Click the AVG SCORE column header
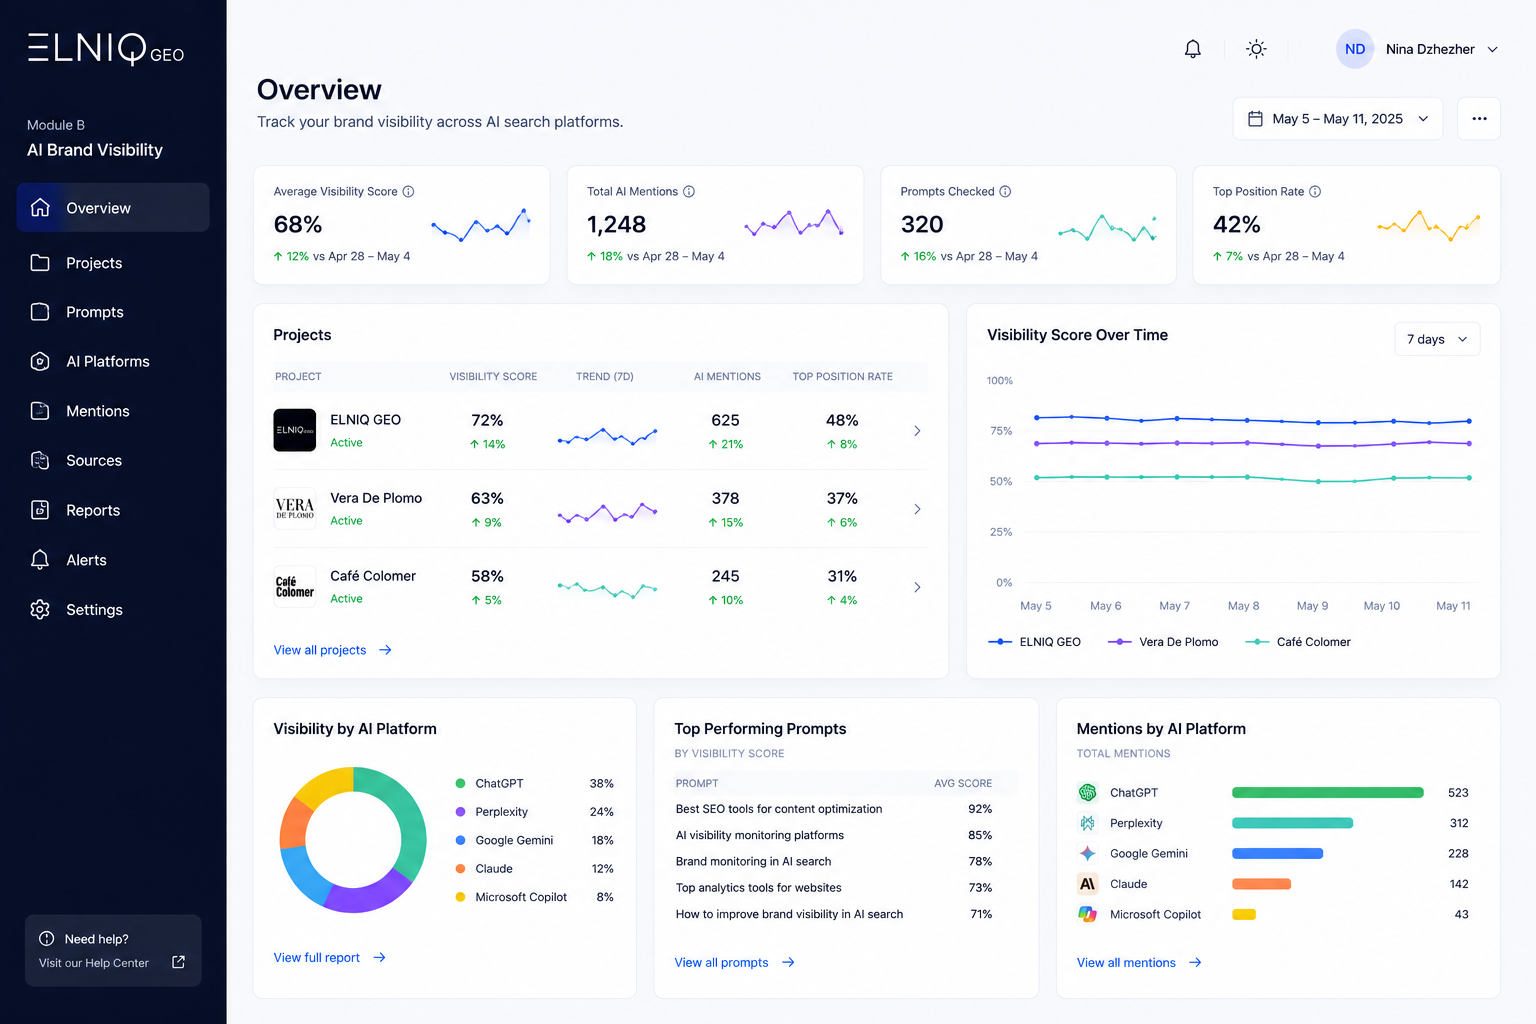1536x1024 pixels. pos(963,784)
